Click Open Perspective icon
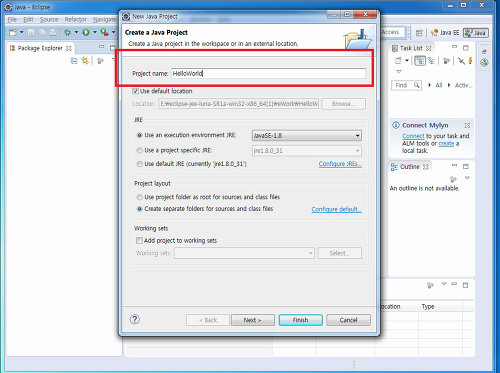This screenshot has width=500, height=373. pyautogui.click(x=419, y=33)
